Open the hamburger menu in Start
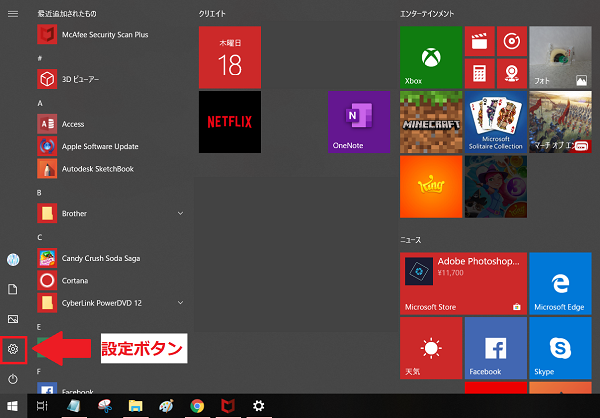Image resolution: width=600 pixels, height=418 pixels. pos(13,14)
